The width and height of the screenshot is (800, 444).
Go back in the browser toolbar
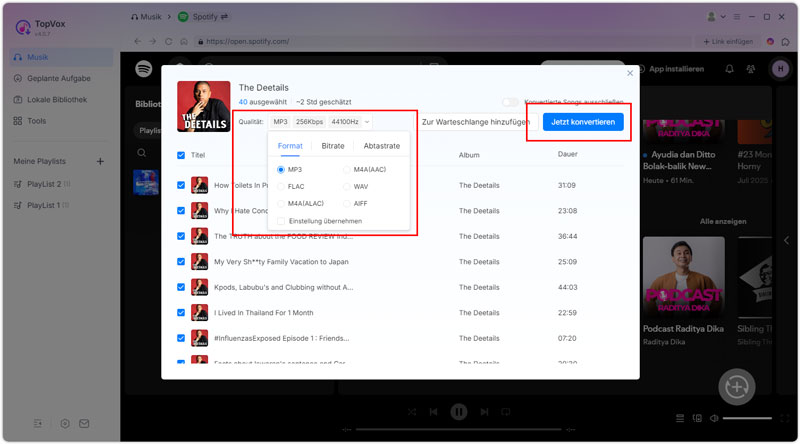[x=137, y=41]
